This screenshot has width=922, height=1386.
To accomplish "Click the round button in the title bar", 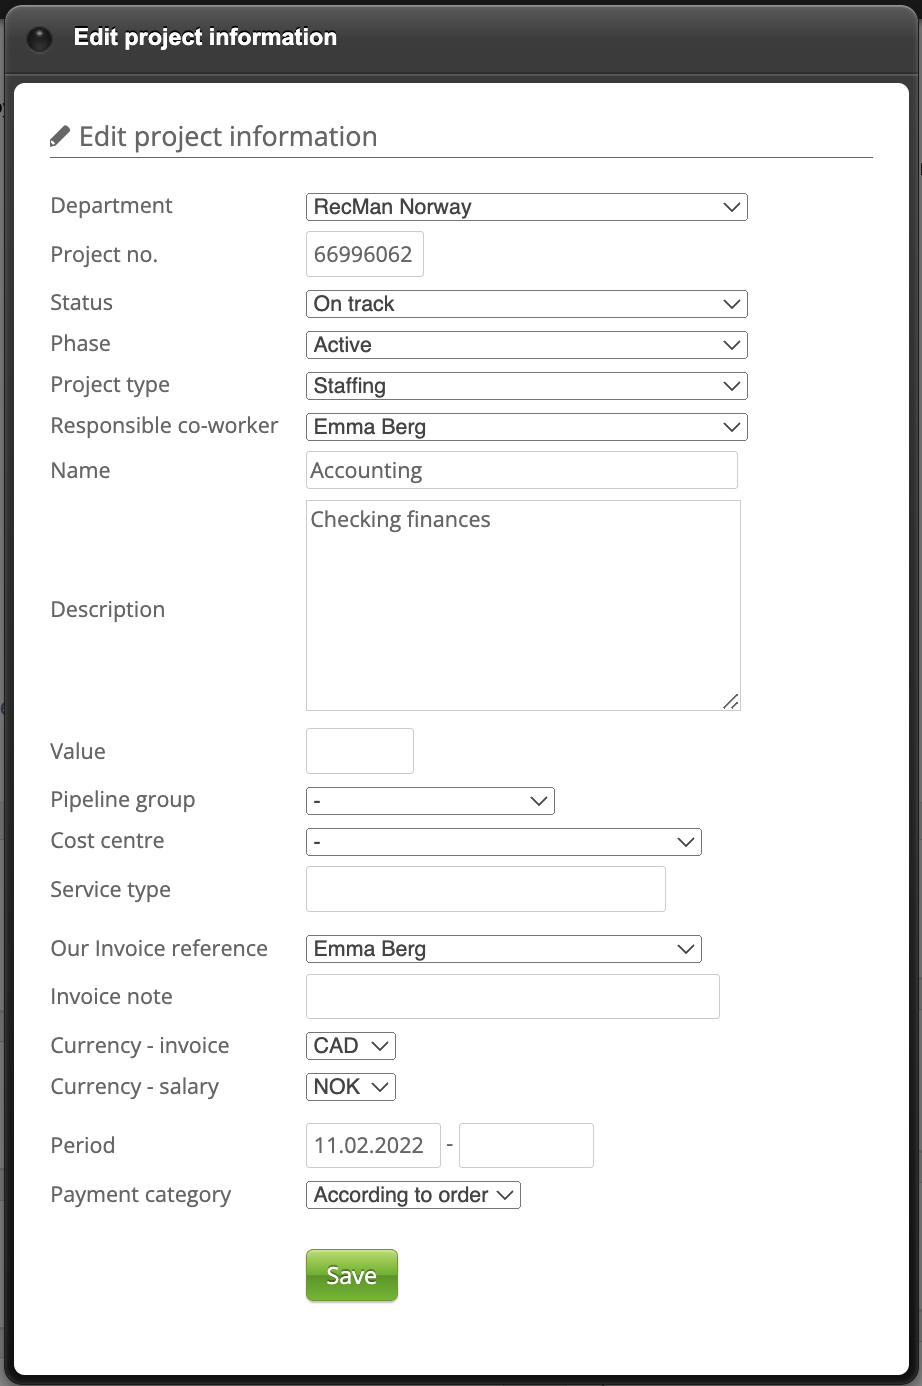I will (x=39, y=39).
